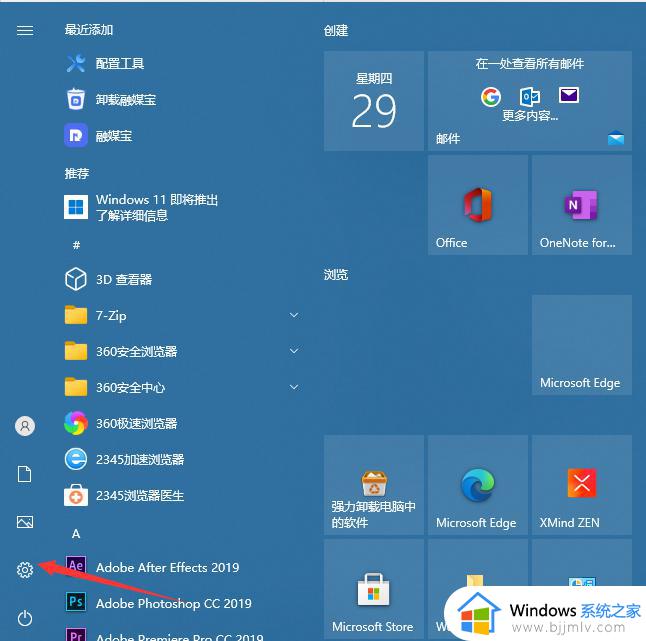Open the calendar tile showing 星期四 29
Viewport: 646px width, 641px height.
[374, 101]
